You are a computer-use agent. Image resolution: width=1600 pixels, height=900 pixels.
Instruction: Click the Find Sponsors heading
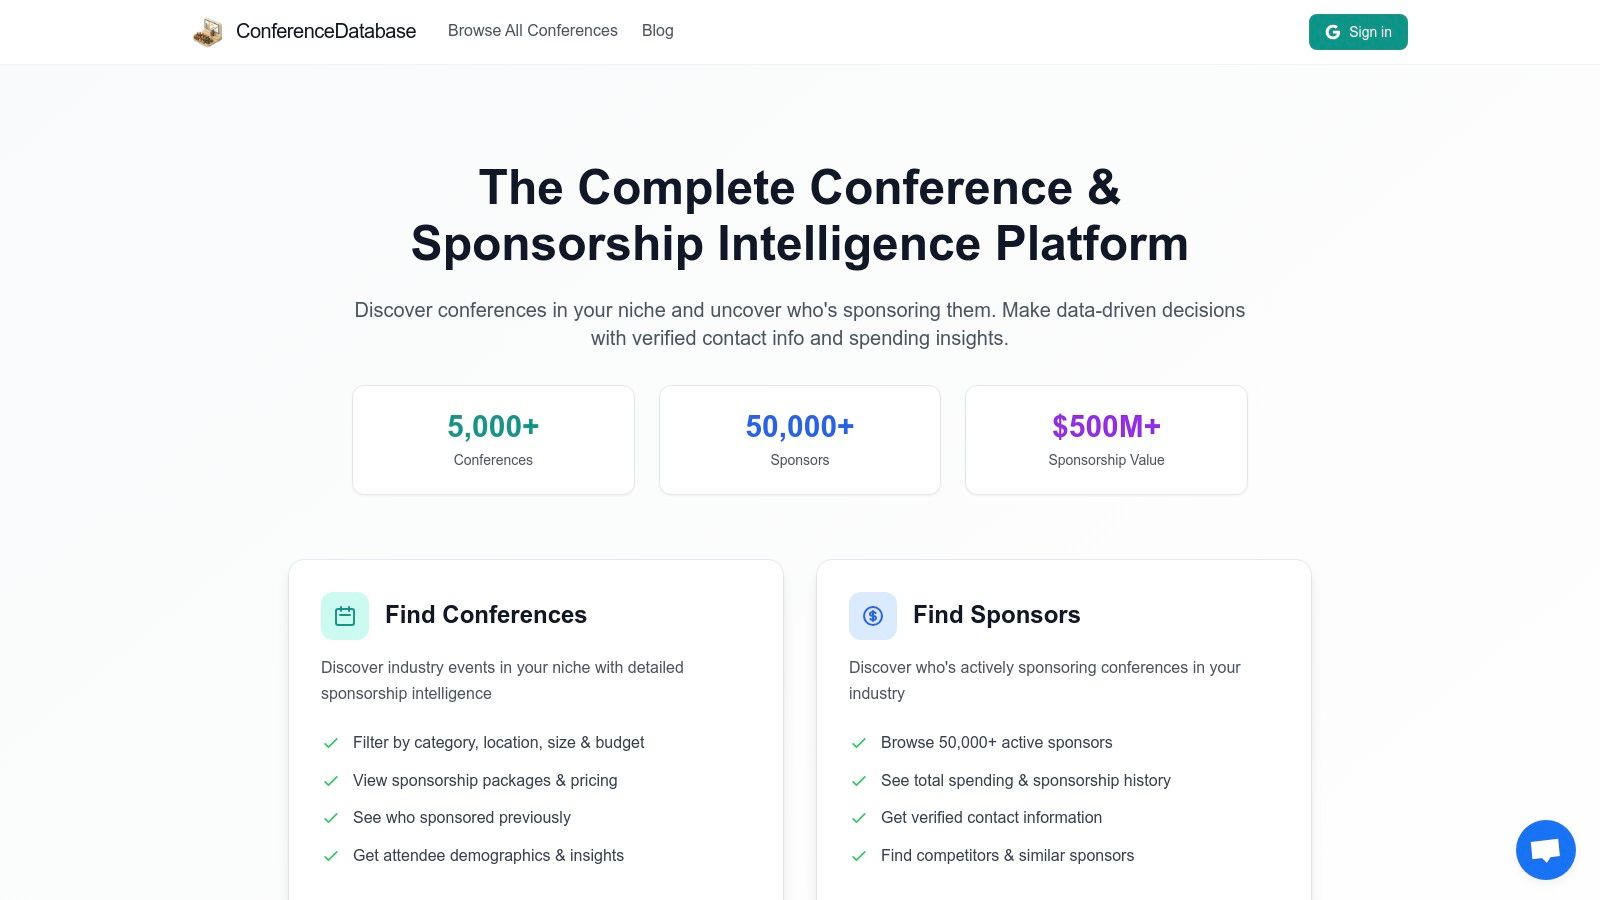996,615
